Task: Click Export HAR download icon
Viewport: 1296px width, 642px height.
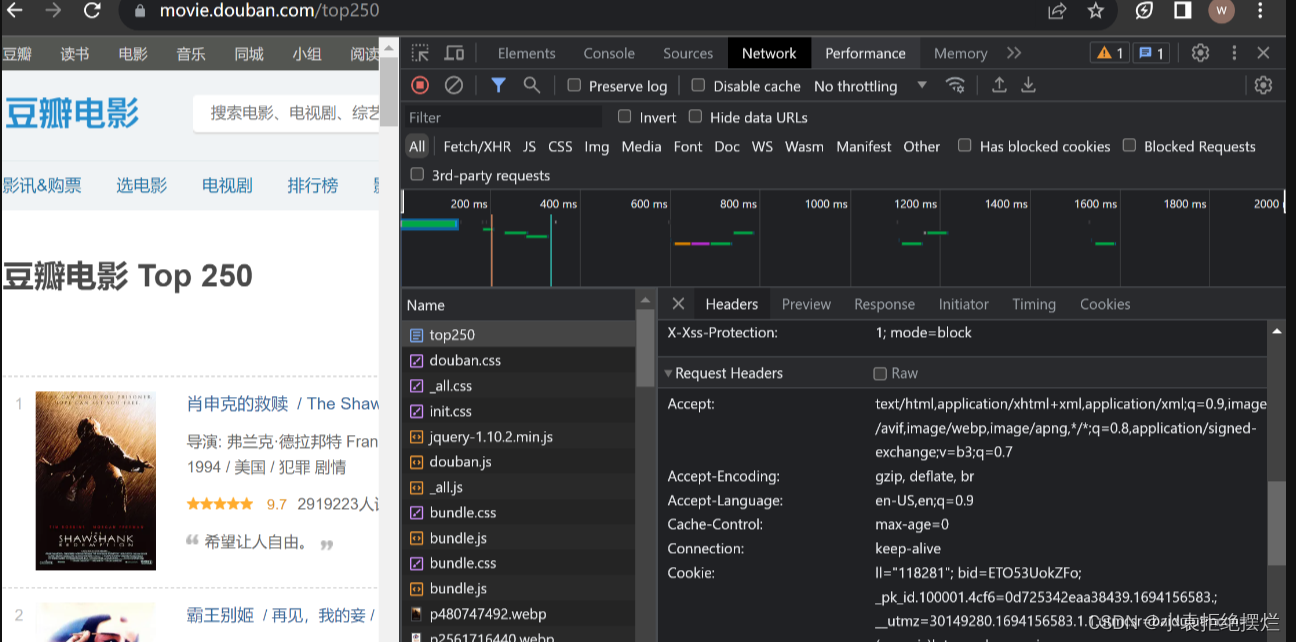Action: (x=1028, y=85)
